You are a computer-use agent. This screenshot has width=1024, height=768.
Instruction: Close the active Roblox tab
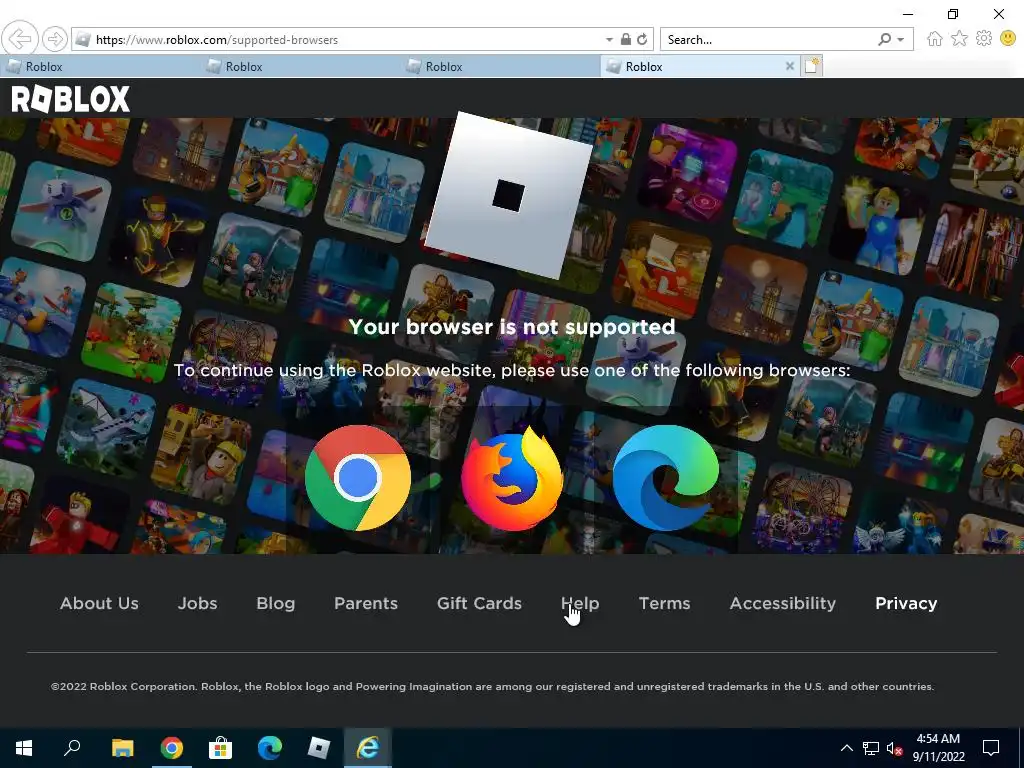(x=790, y=66)
